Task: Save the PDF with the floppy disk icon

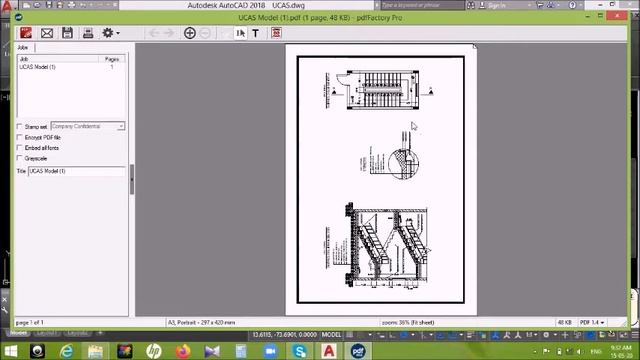Action: [x=67, y=33]
